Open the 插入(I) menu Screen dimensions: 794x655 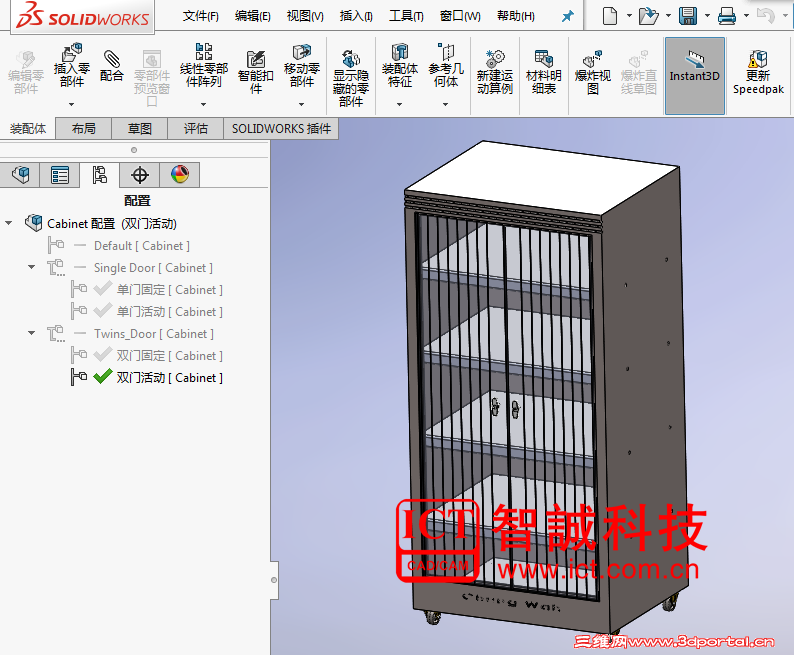tap(356, 16)
